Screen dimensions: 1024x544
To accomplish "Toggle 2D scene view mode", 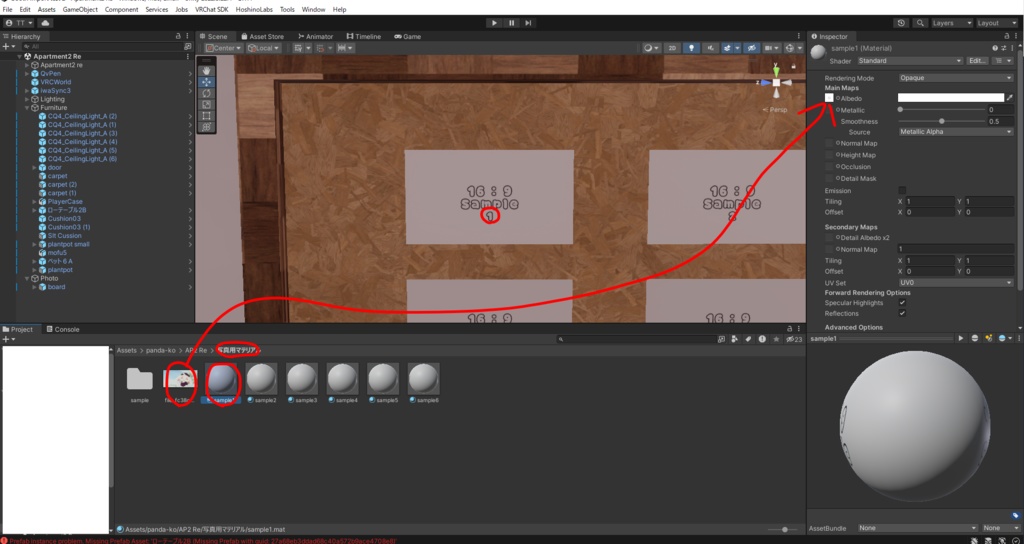I will [x=671, y=48].
